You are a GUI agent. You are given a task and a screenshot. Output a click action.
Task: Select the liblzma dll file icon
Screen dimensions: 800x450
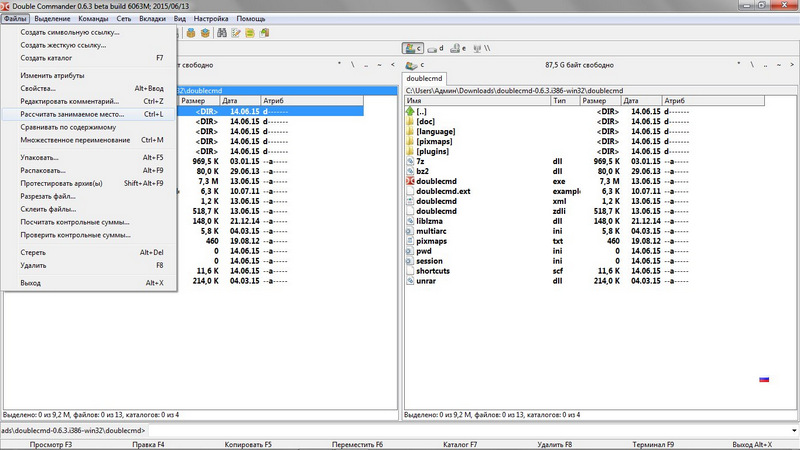410,221
